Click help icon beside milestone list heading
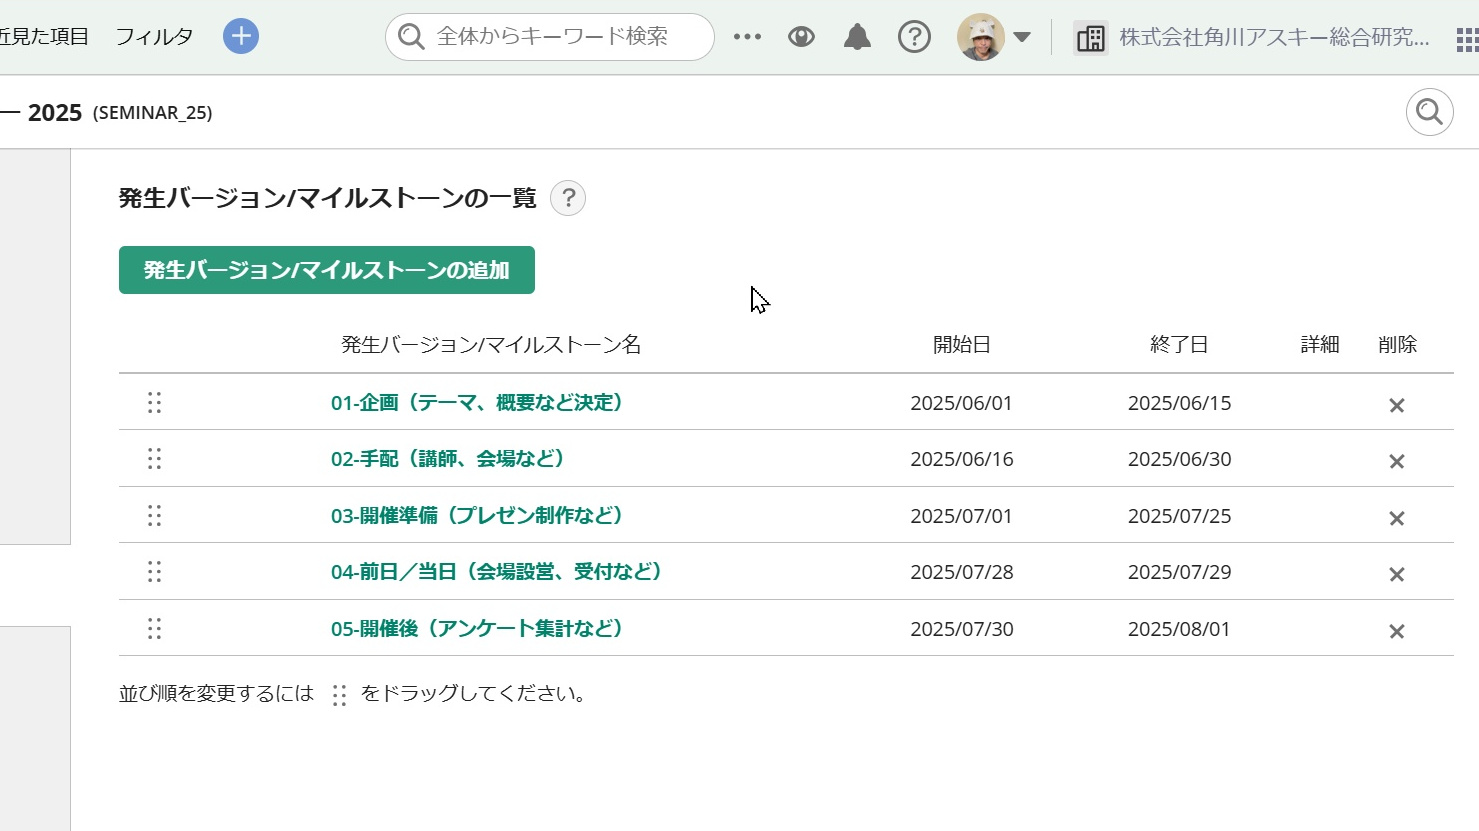Screen dimensions: 1479x831 pyautogui.click(x=568, y=198)
